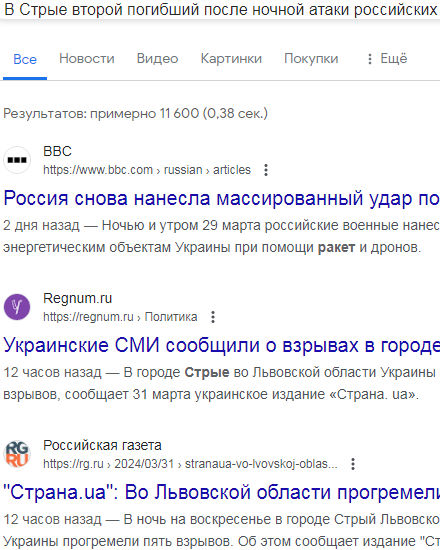Open three-dot options for BBC result
Image resolution: width=440 pixels, height=550 pixels.
[266, 170]
